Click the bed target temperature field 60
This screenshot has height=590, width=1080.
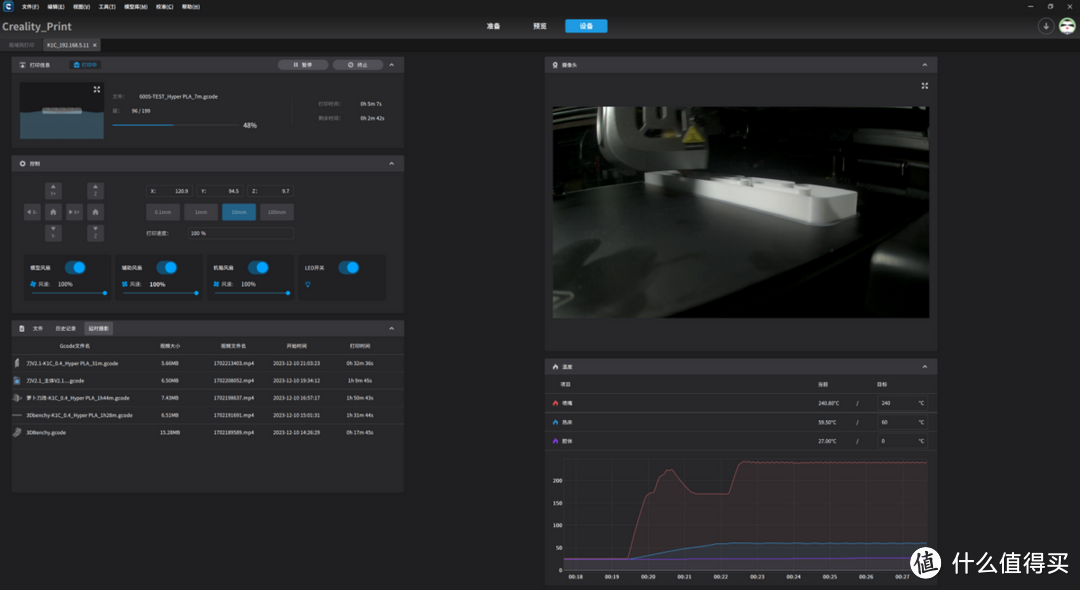(903, 422)
